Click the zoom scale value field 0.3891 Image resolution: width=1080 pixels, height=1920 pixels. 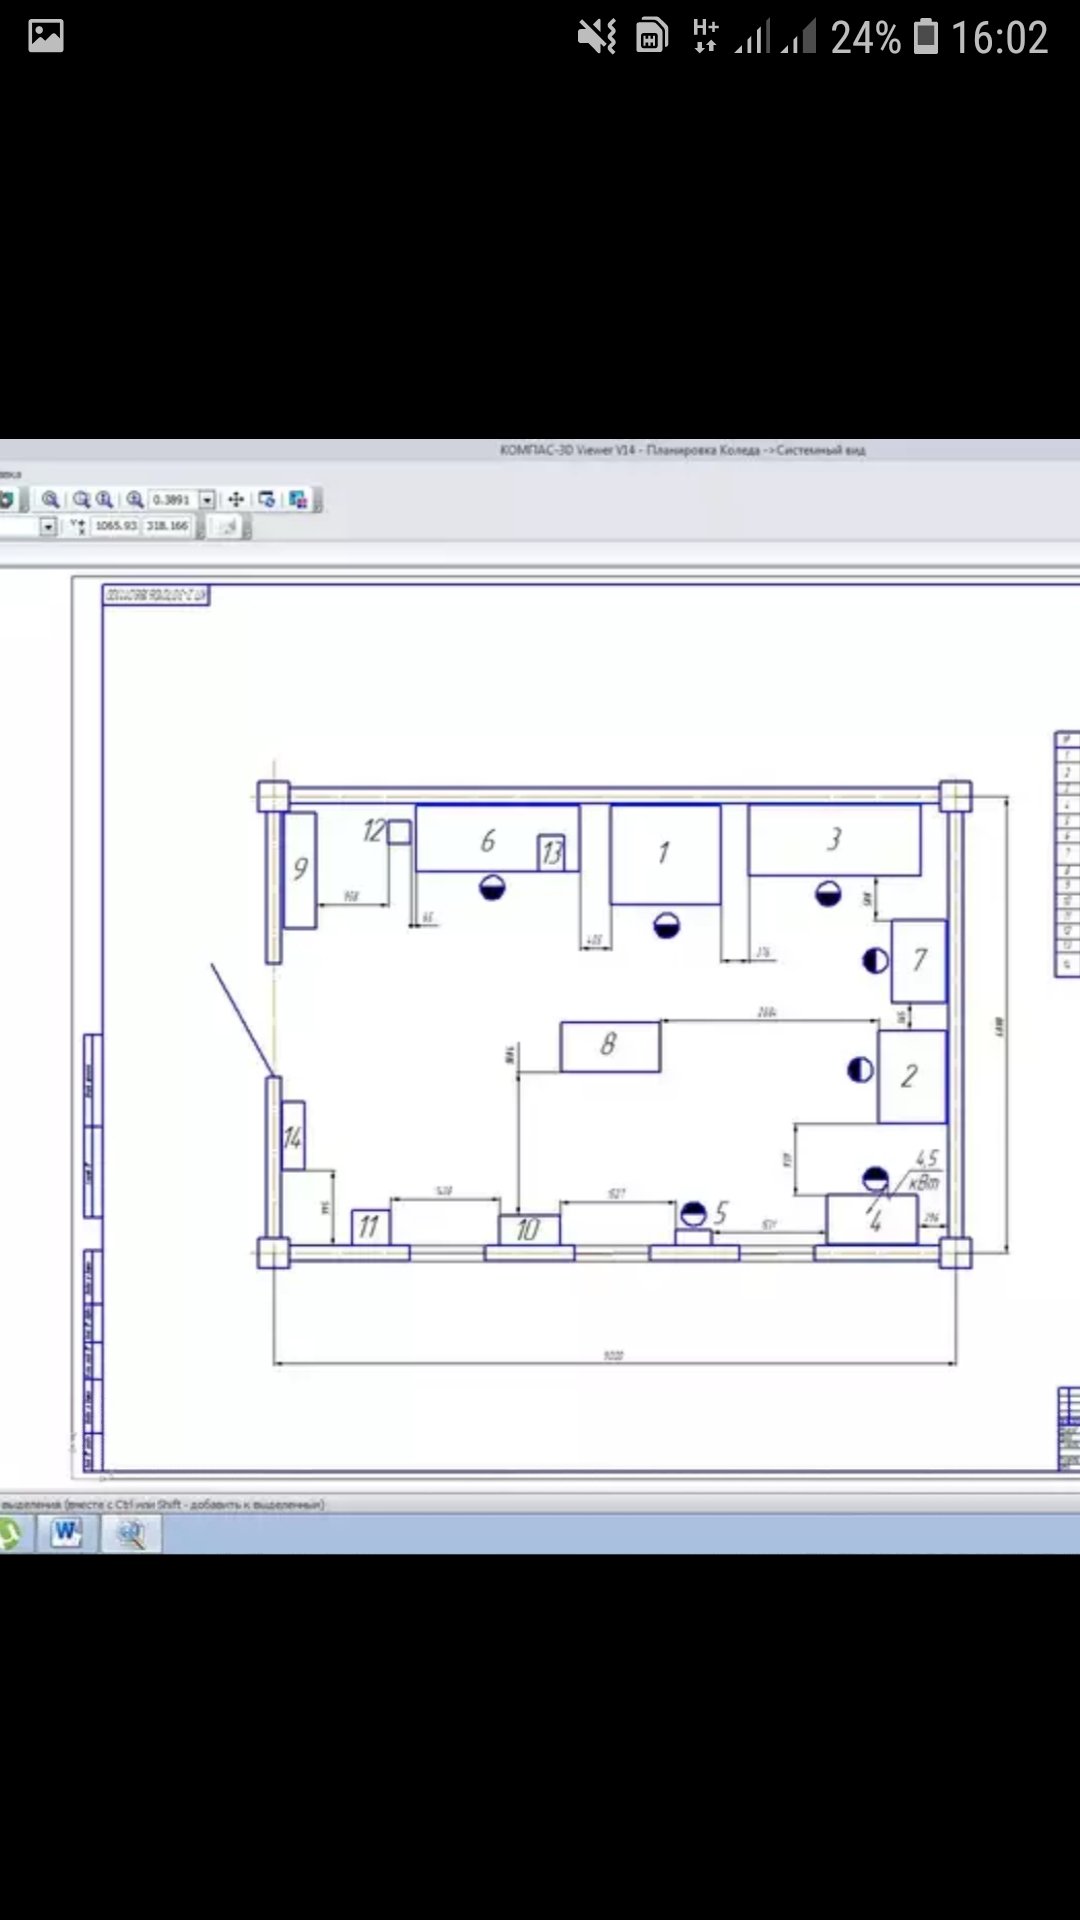[171, 499]
